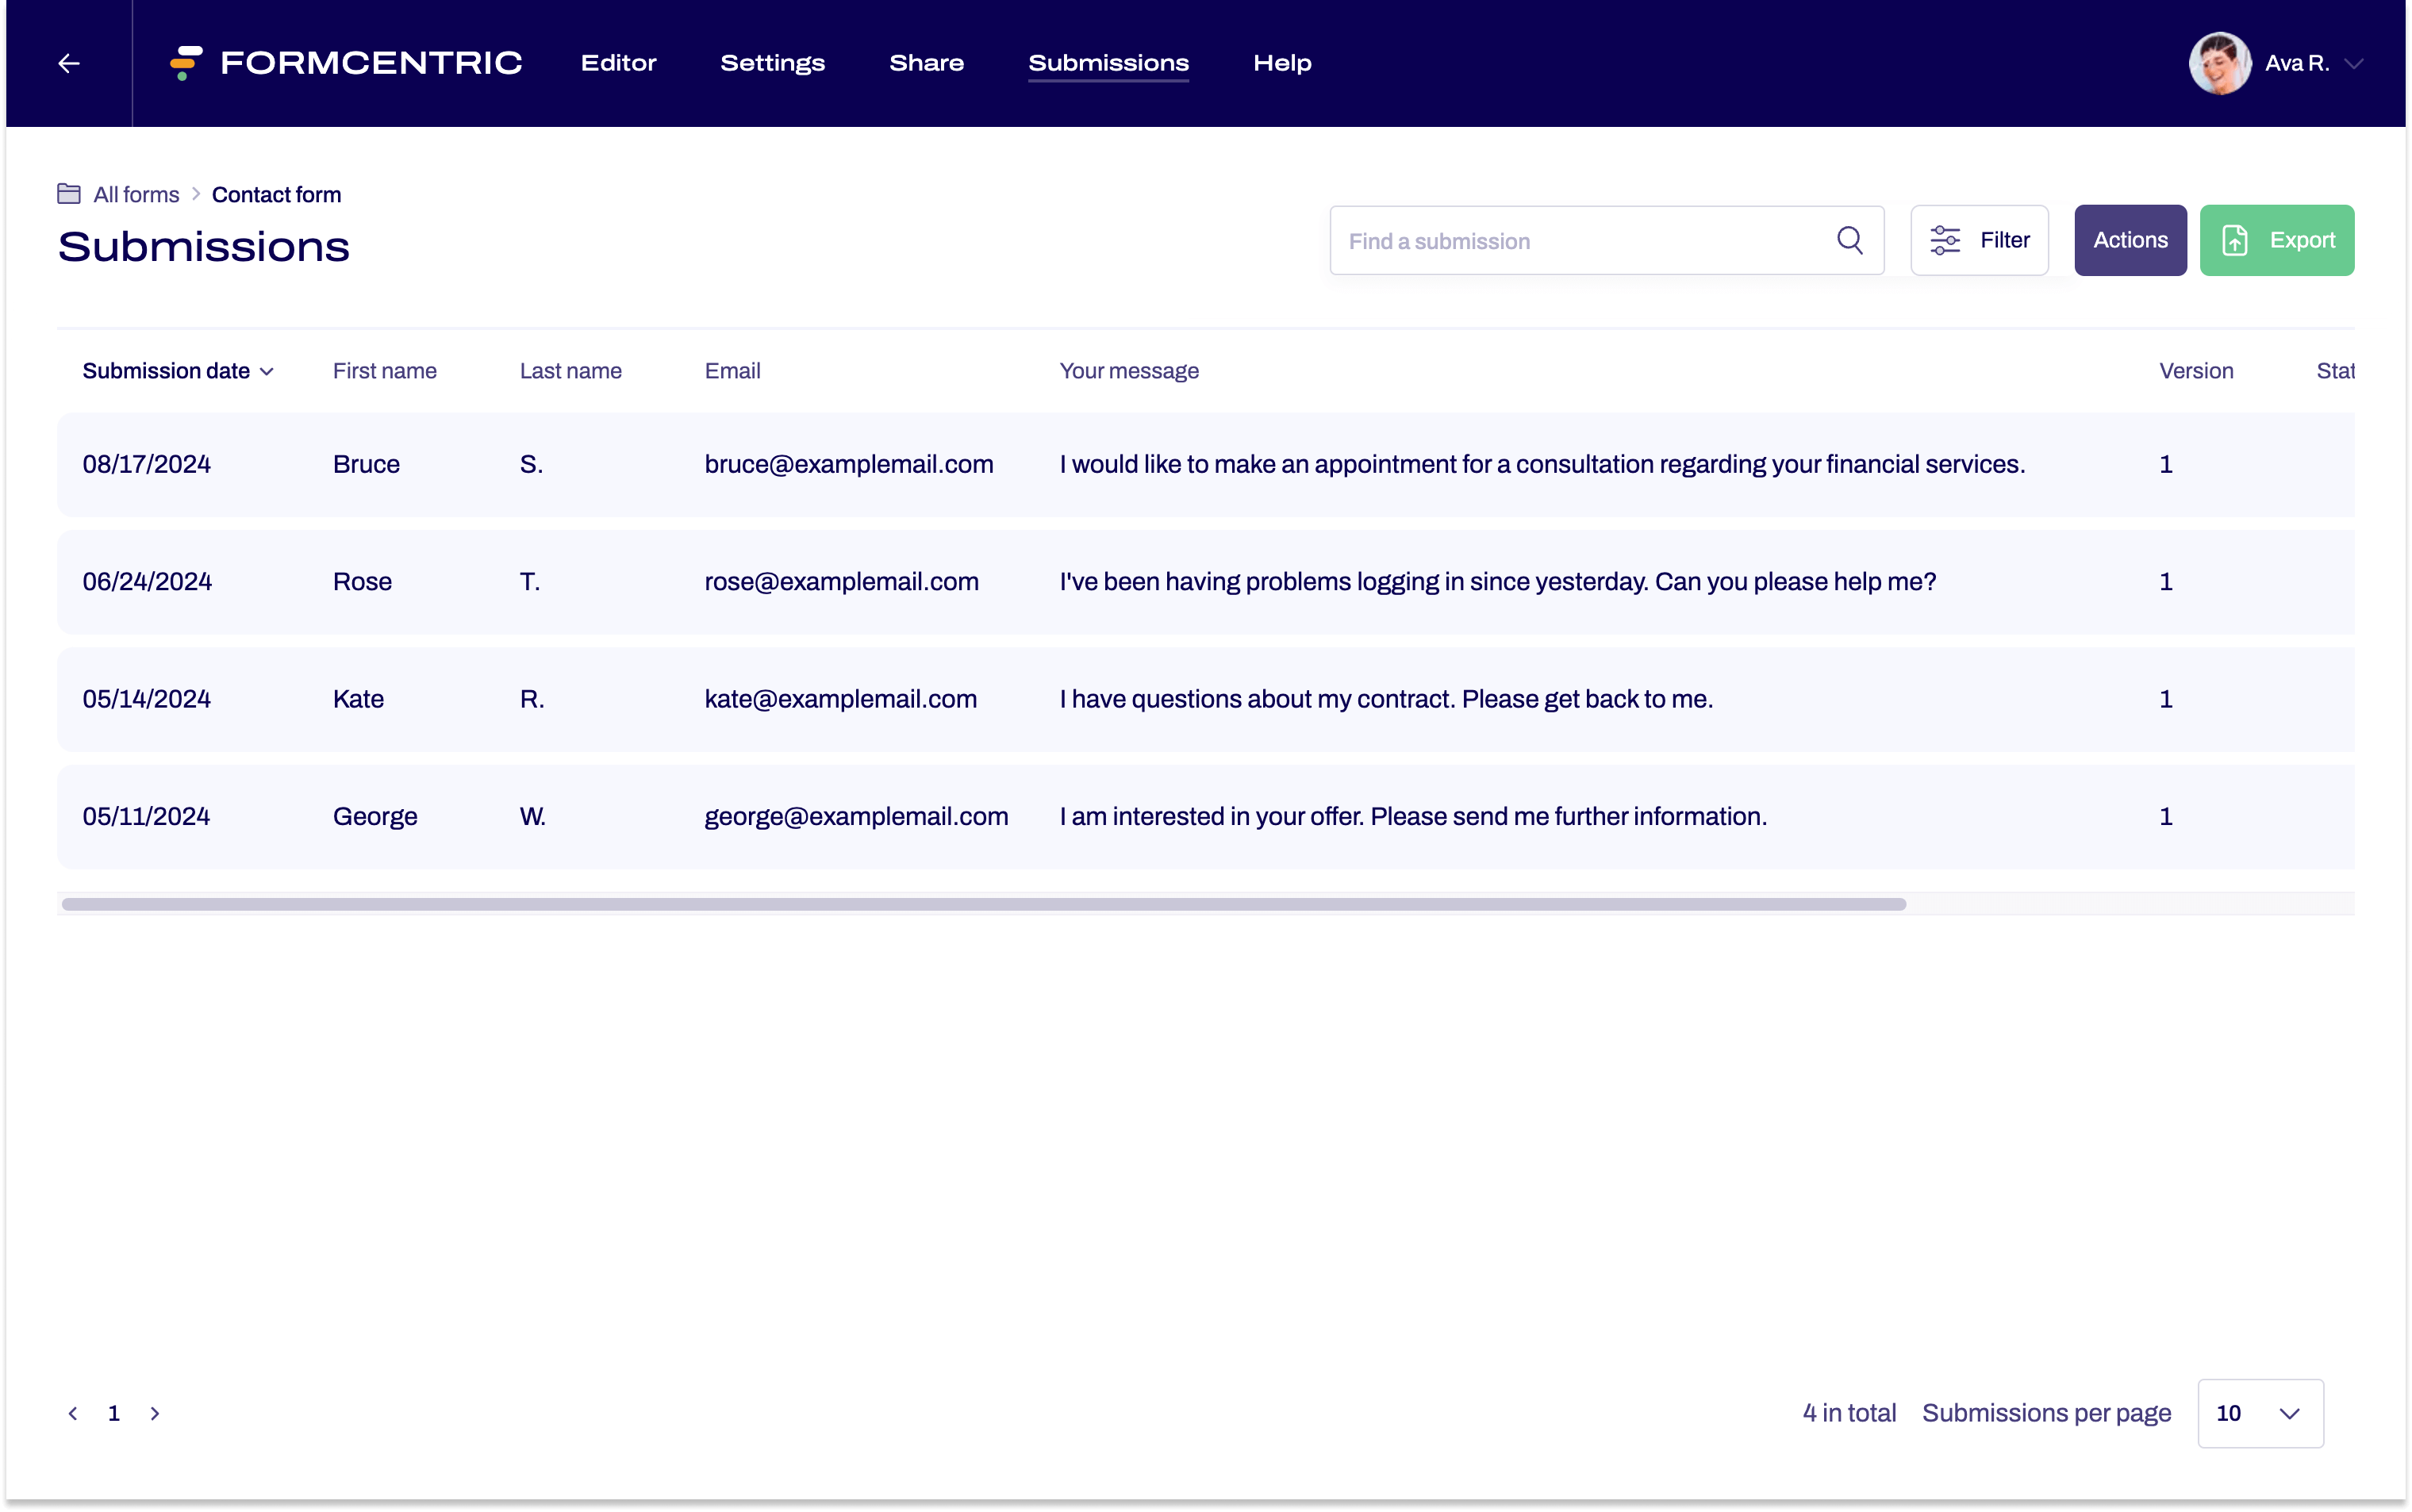Image resolution: width=2412 pixels, height=1512 pixels.
Task: Click the previous page arrow
Action: 73,1413
